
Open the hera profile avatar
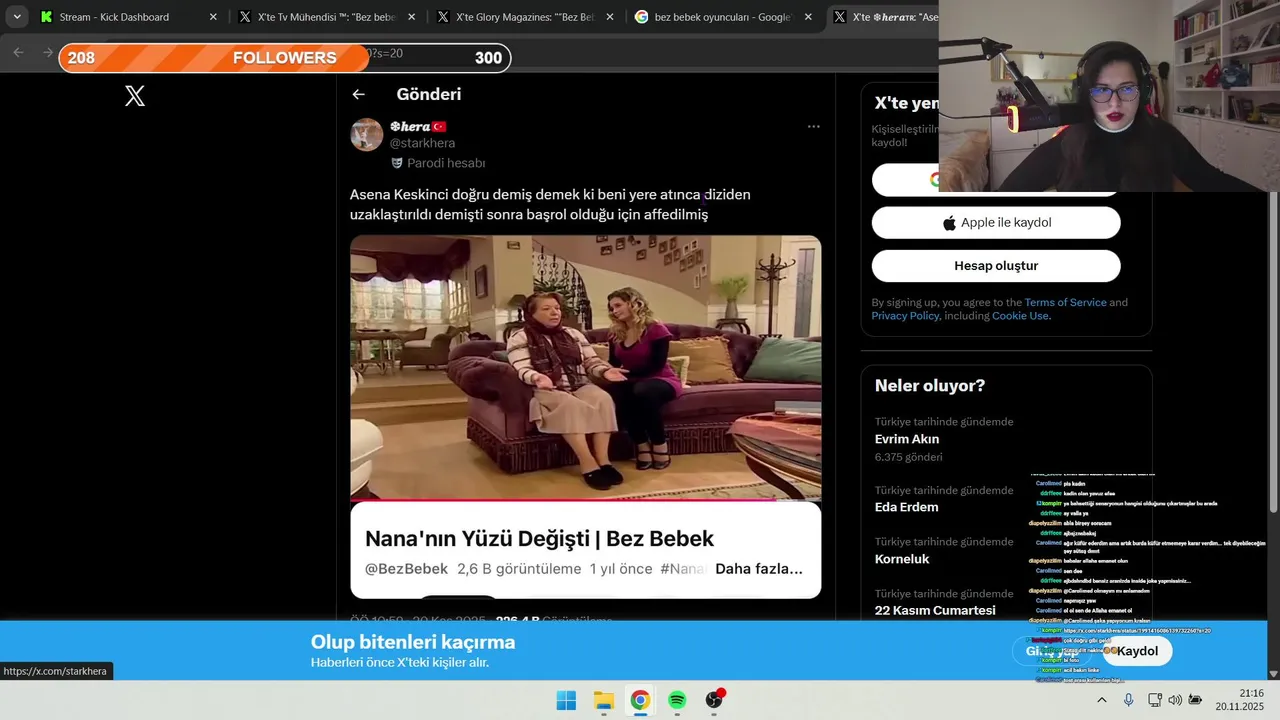tap(366, 135)
